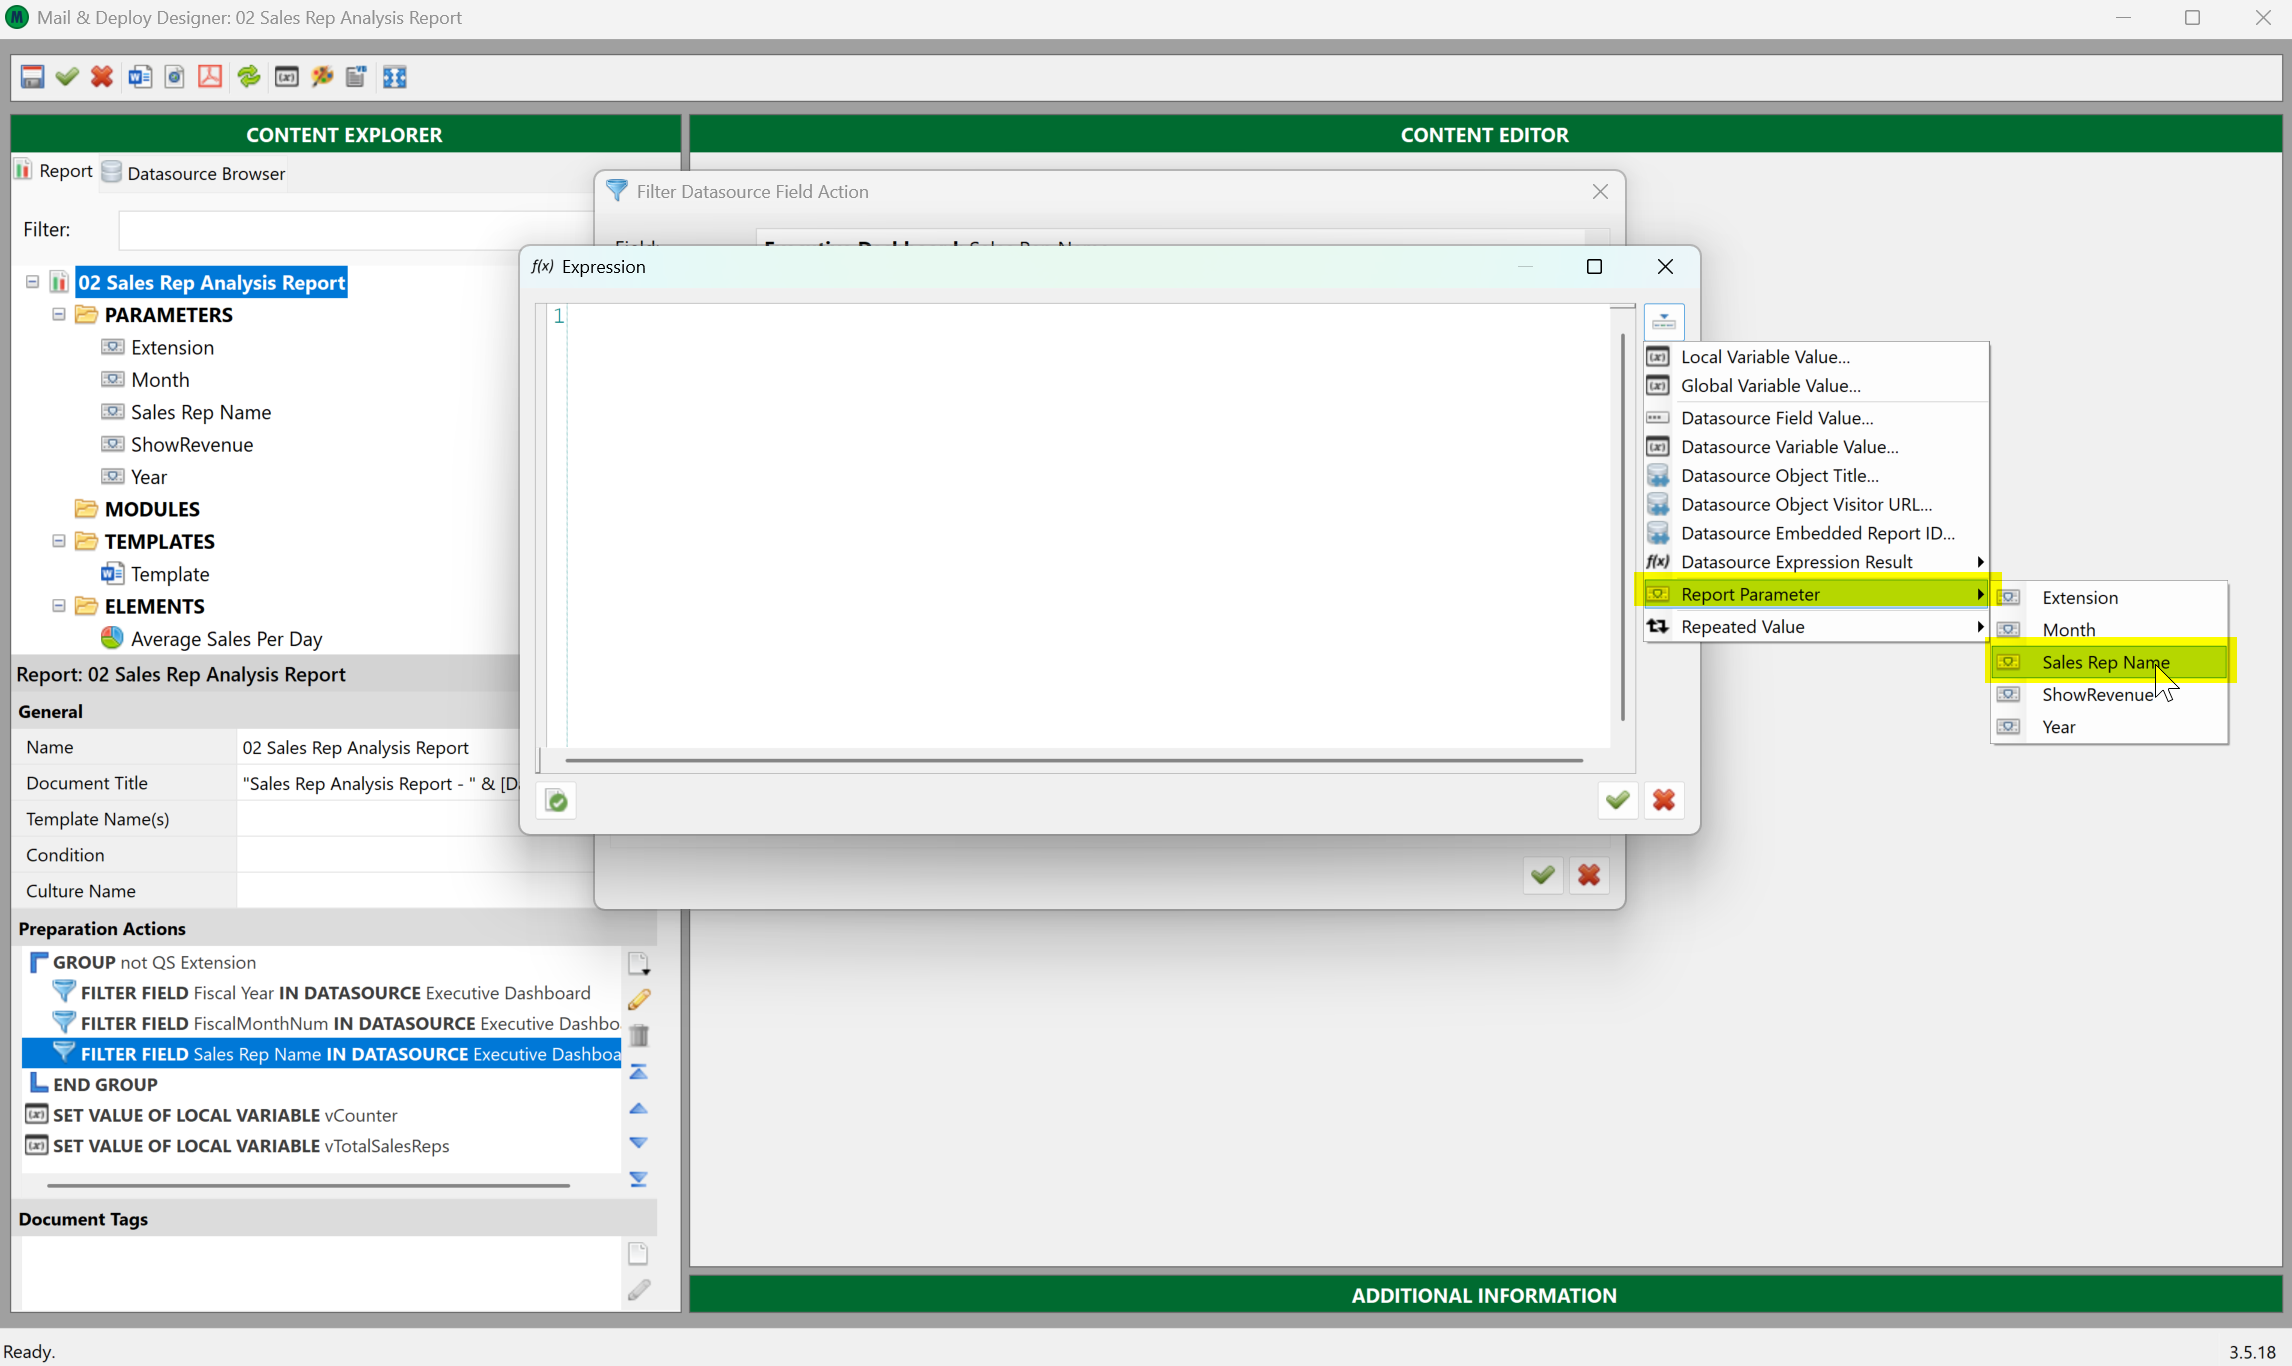Click the pencil edit icon beside Preparation Actions
Viewport: 2292px width, 1366px height.
(639, 999)
